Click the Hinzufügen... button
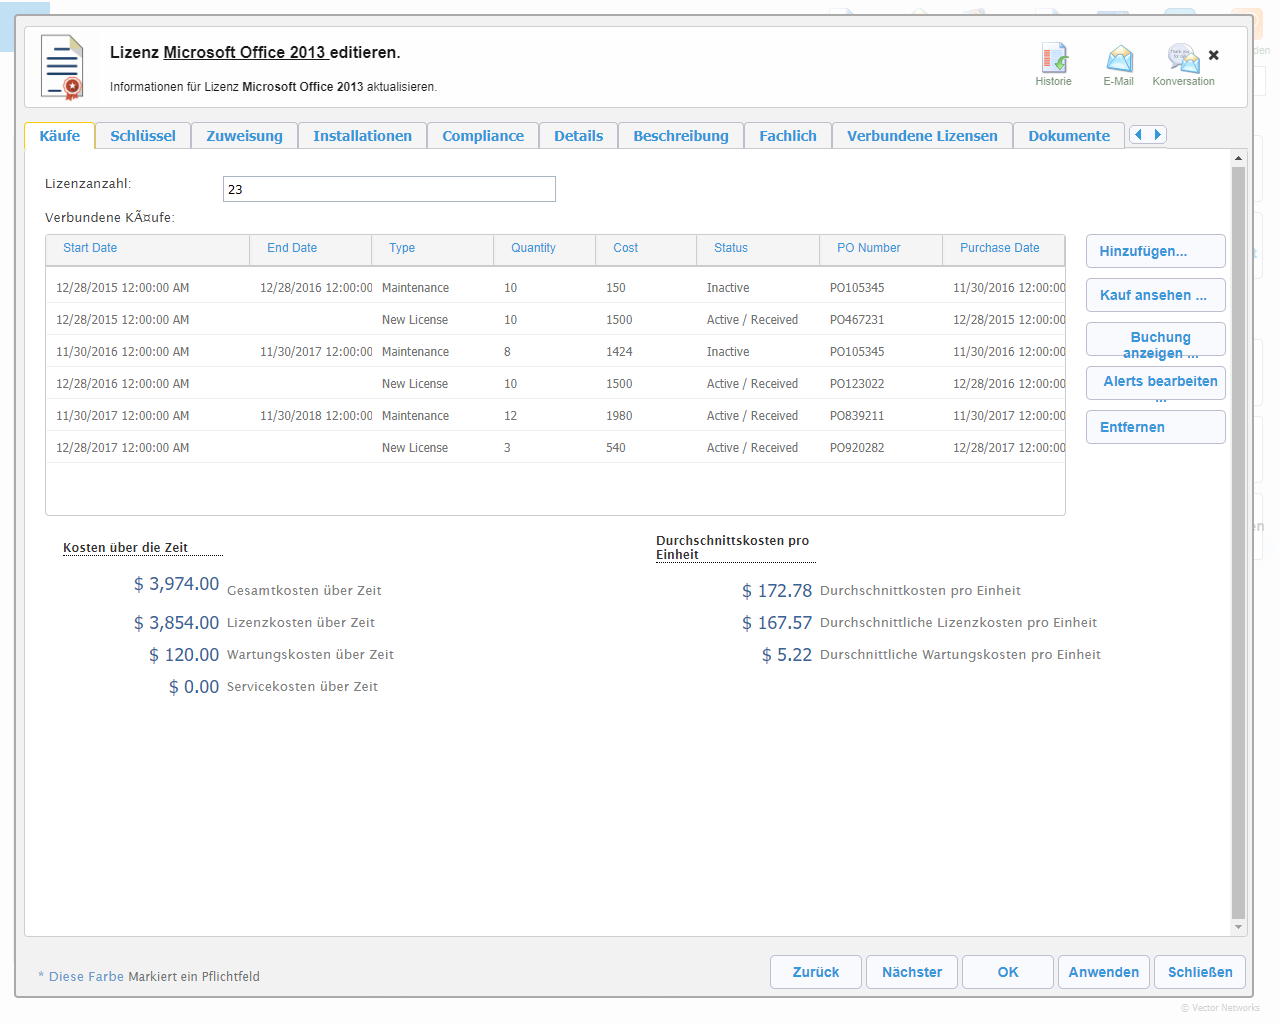Viewport: 1280px width, 1024px height. [x=1156, y=251]
